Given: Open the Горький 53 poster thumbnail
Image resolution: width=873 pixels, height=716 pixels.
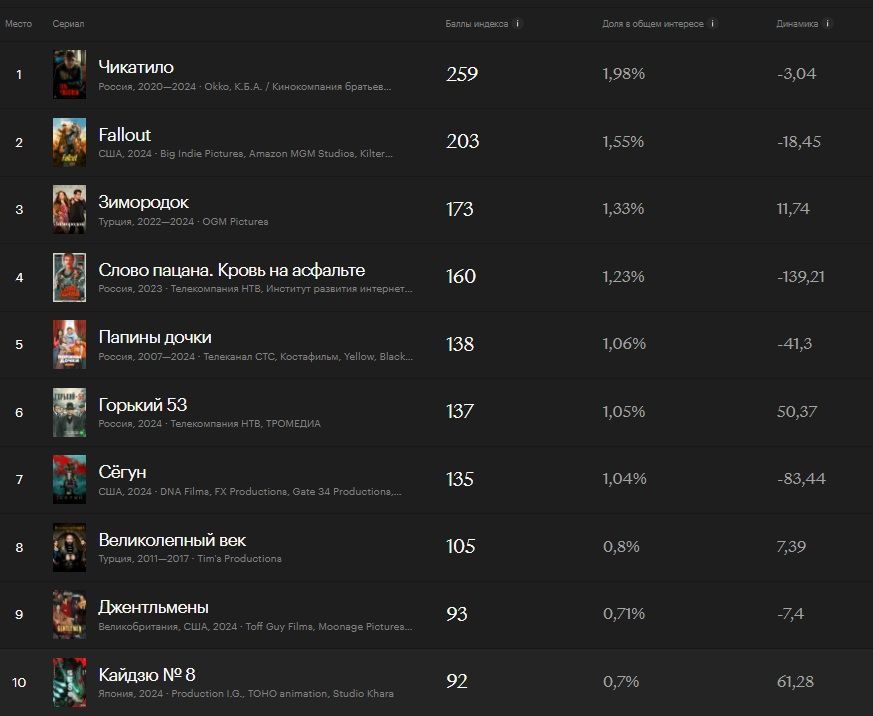Looking at the screenshot, I should pos(70,412).
